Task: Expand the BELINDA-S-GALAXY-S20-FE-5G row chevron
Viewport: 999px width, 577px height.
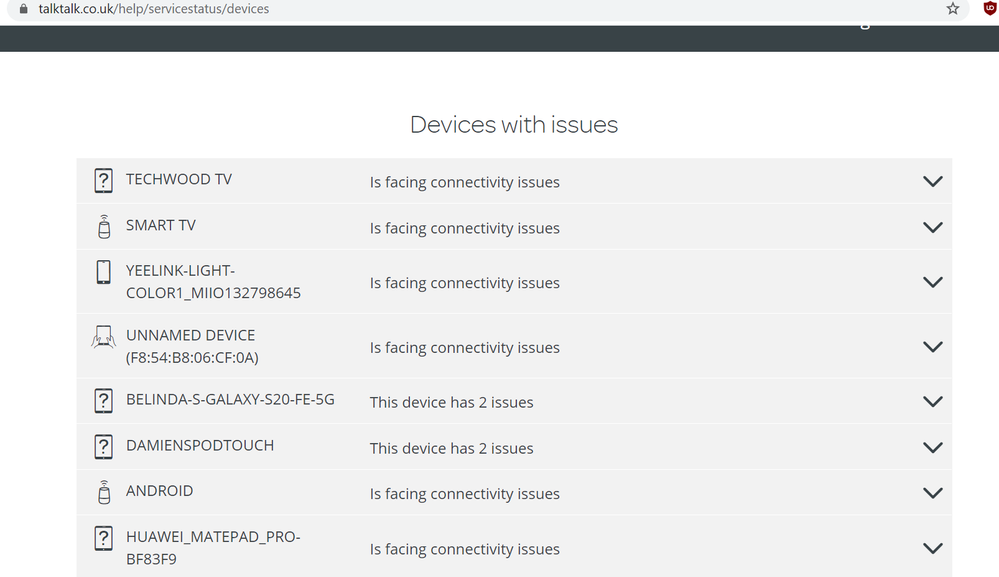Action: pos(933,402)
